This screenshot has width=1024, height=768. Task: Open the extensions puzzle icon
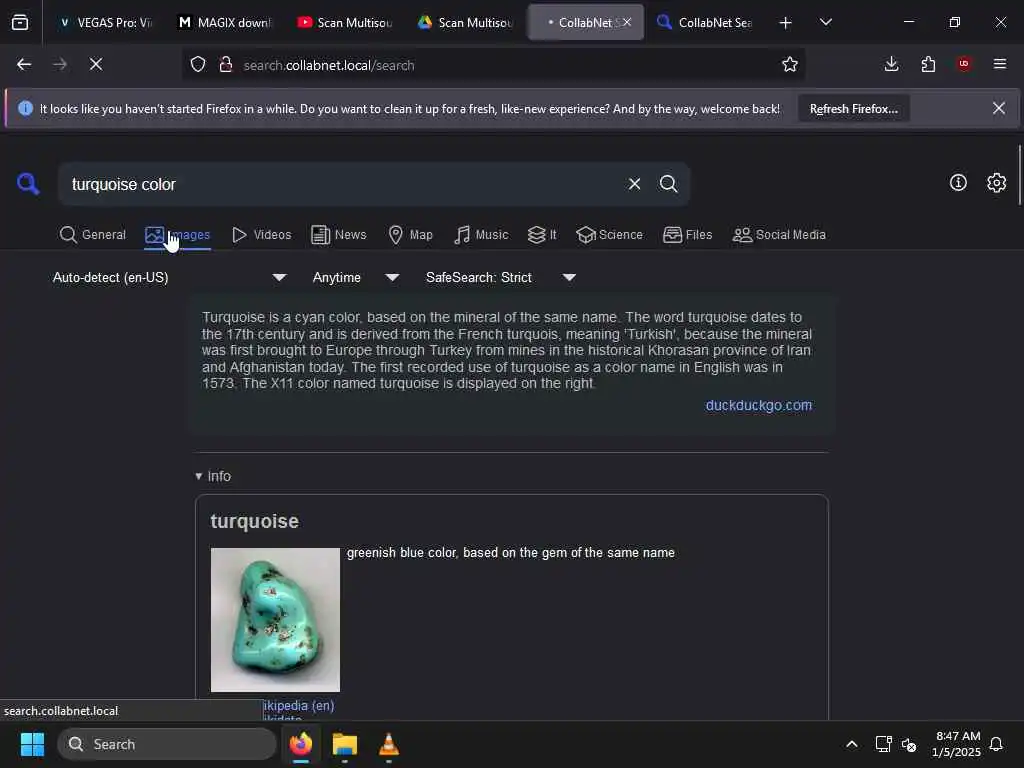(x=928, y=64)
